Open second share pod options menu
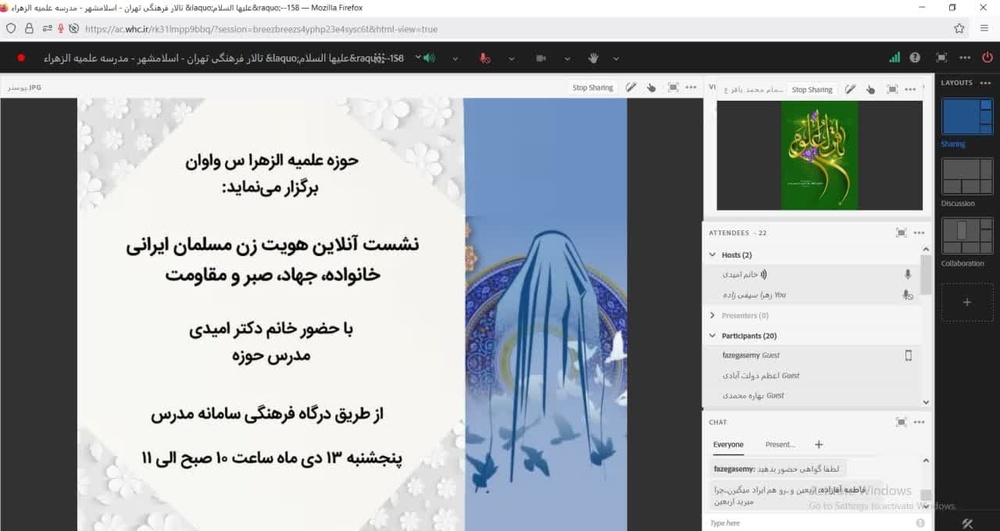This screenshot has height=531, width=1000. tap(910, 89)
